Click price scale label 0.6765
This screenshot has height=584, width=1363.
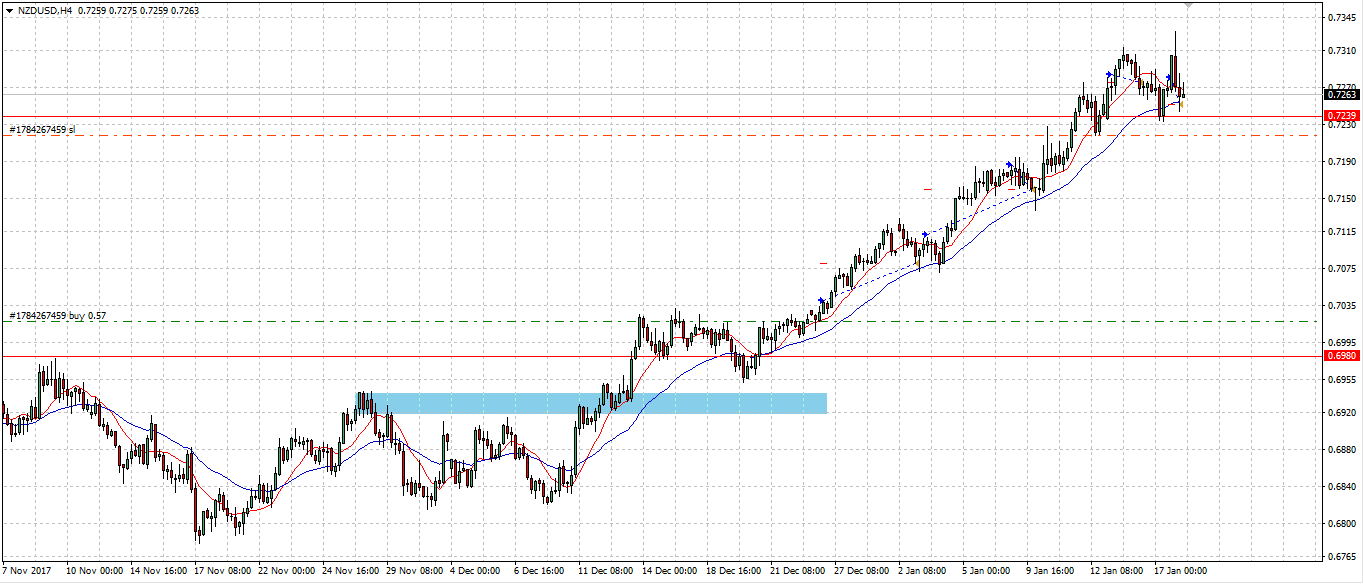click(x=1342, y=558)
